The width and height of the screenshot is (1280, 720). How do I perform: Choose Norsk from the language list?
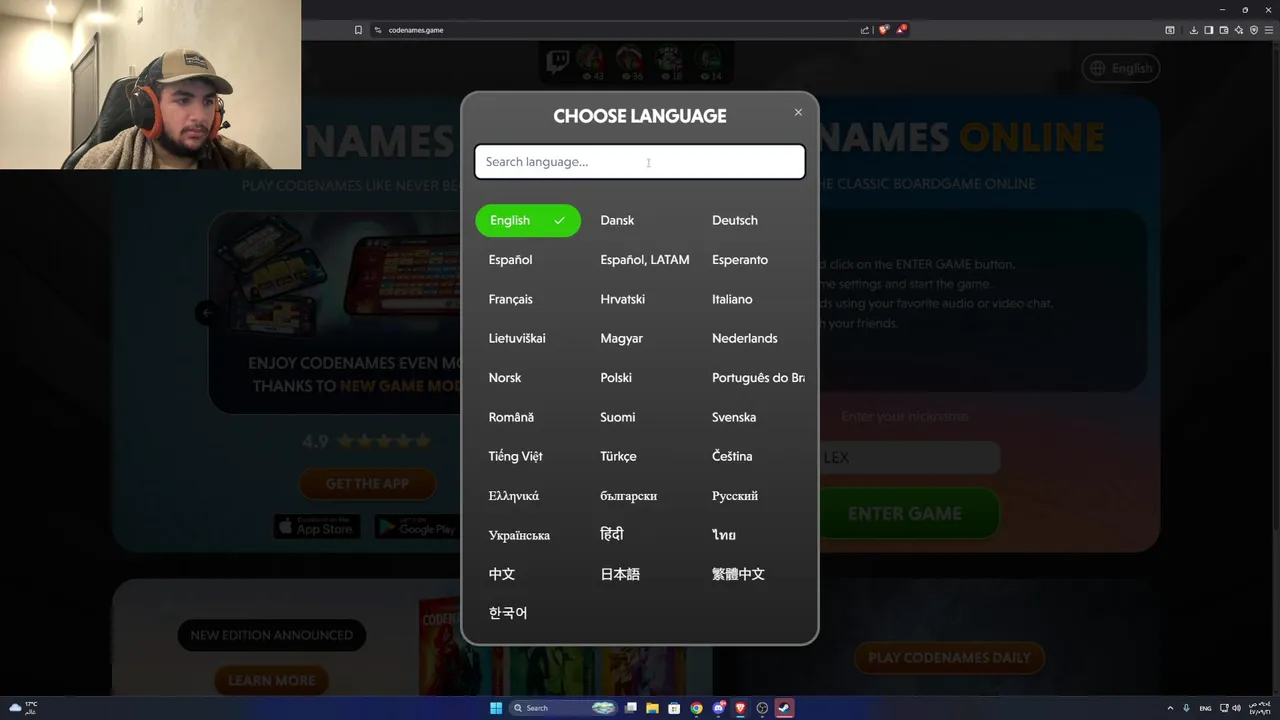(505, 378)
